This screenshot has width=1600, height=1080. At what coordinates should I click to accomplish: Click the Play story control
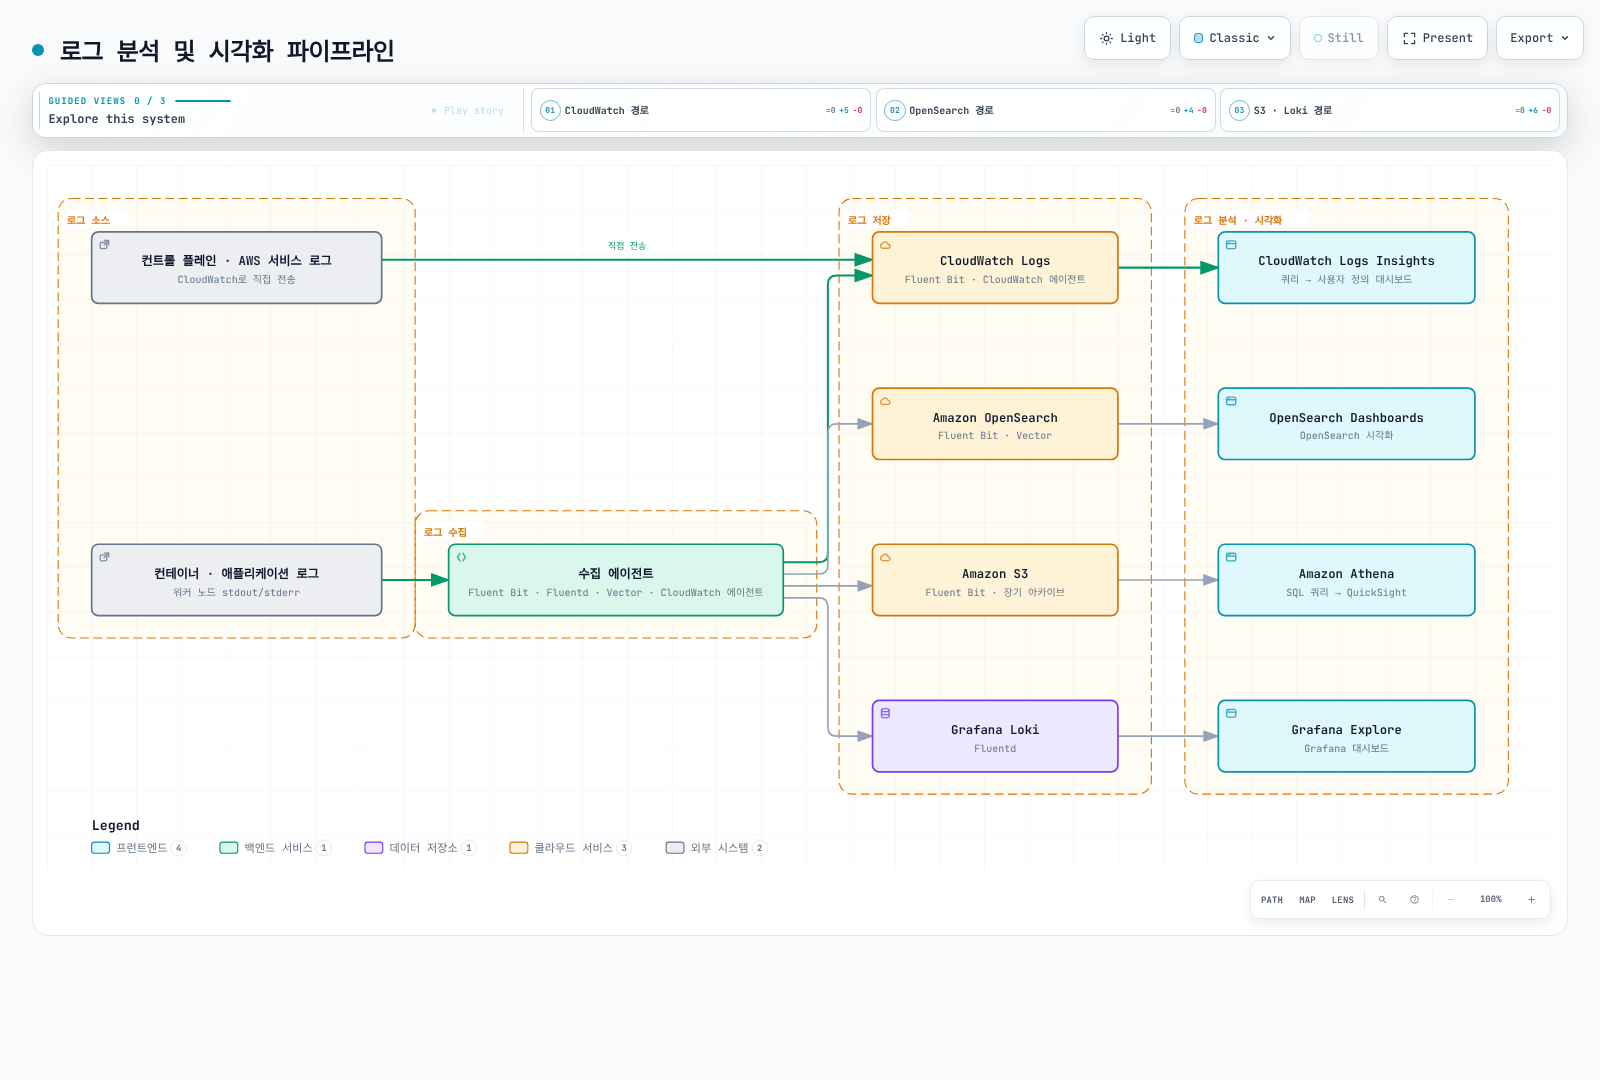coord(468,111)
